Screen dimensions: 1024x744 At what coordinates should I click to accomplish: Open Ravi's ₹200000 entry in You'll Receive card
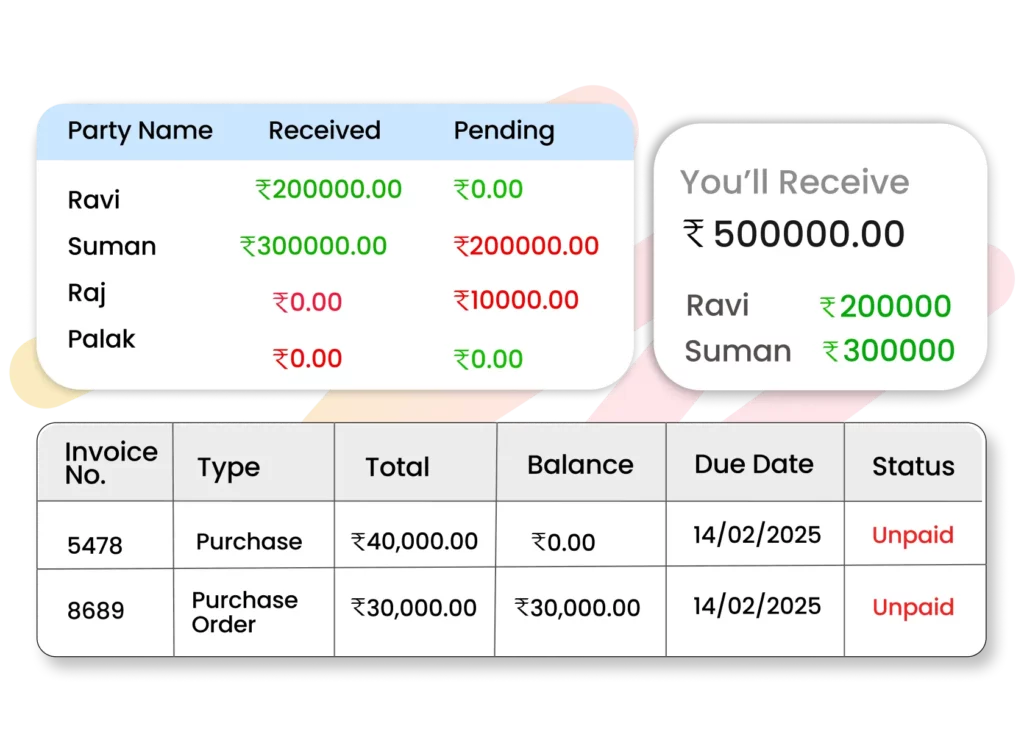tap(885, 307)
